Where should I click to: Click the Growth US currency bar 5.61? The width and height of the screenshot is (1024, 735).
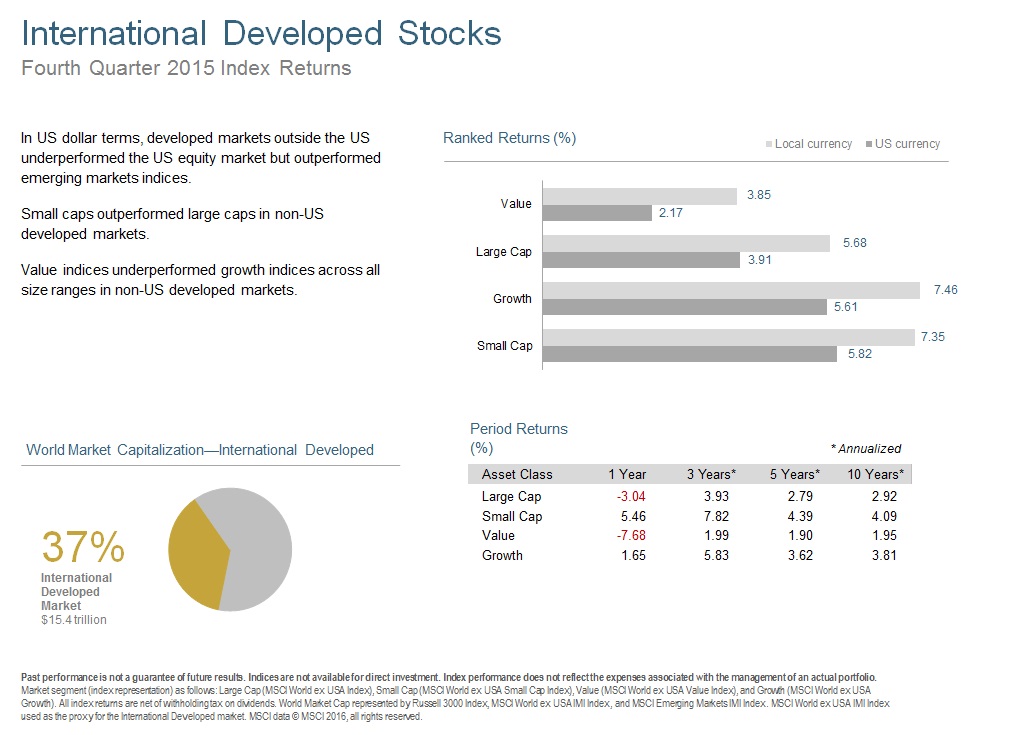pyautogui.click(x=685, y=307)
